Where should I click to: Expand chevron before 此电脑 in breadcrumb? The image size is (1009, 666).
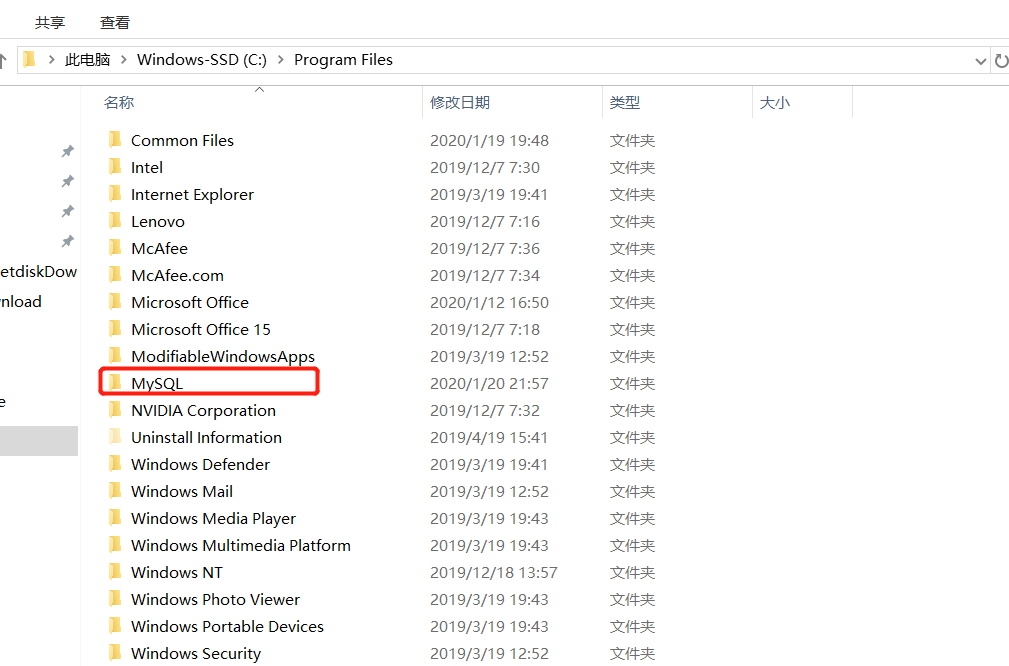tap(51, 60)
